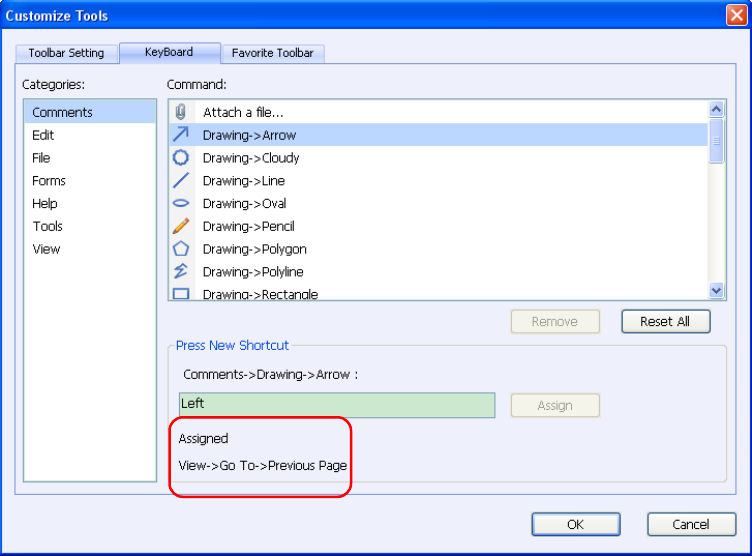Click the shortcut input field showing Left
Image resolution: width=752 pixels, height=556 pixels.
pos(337,405)
